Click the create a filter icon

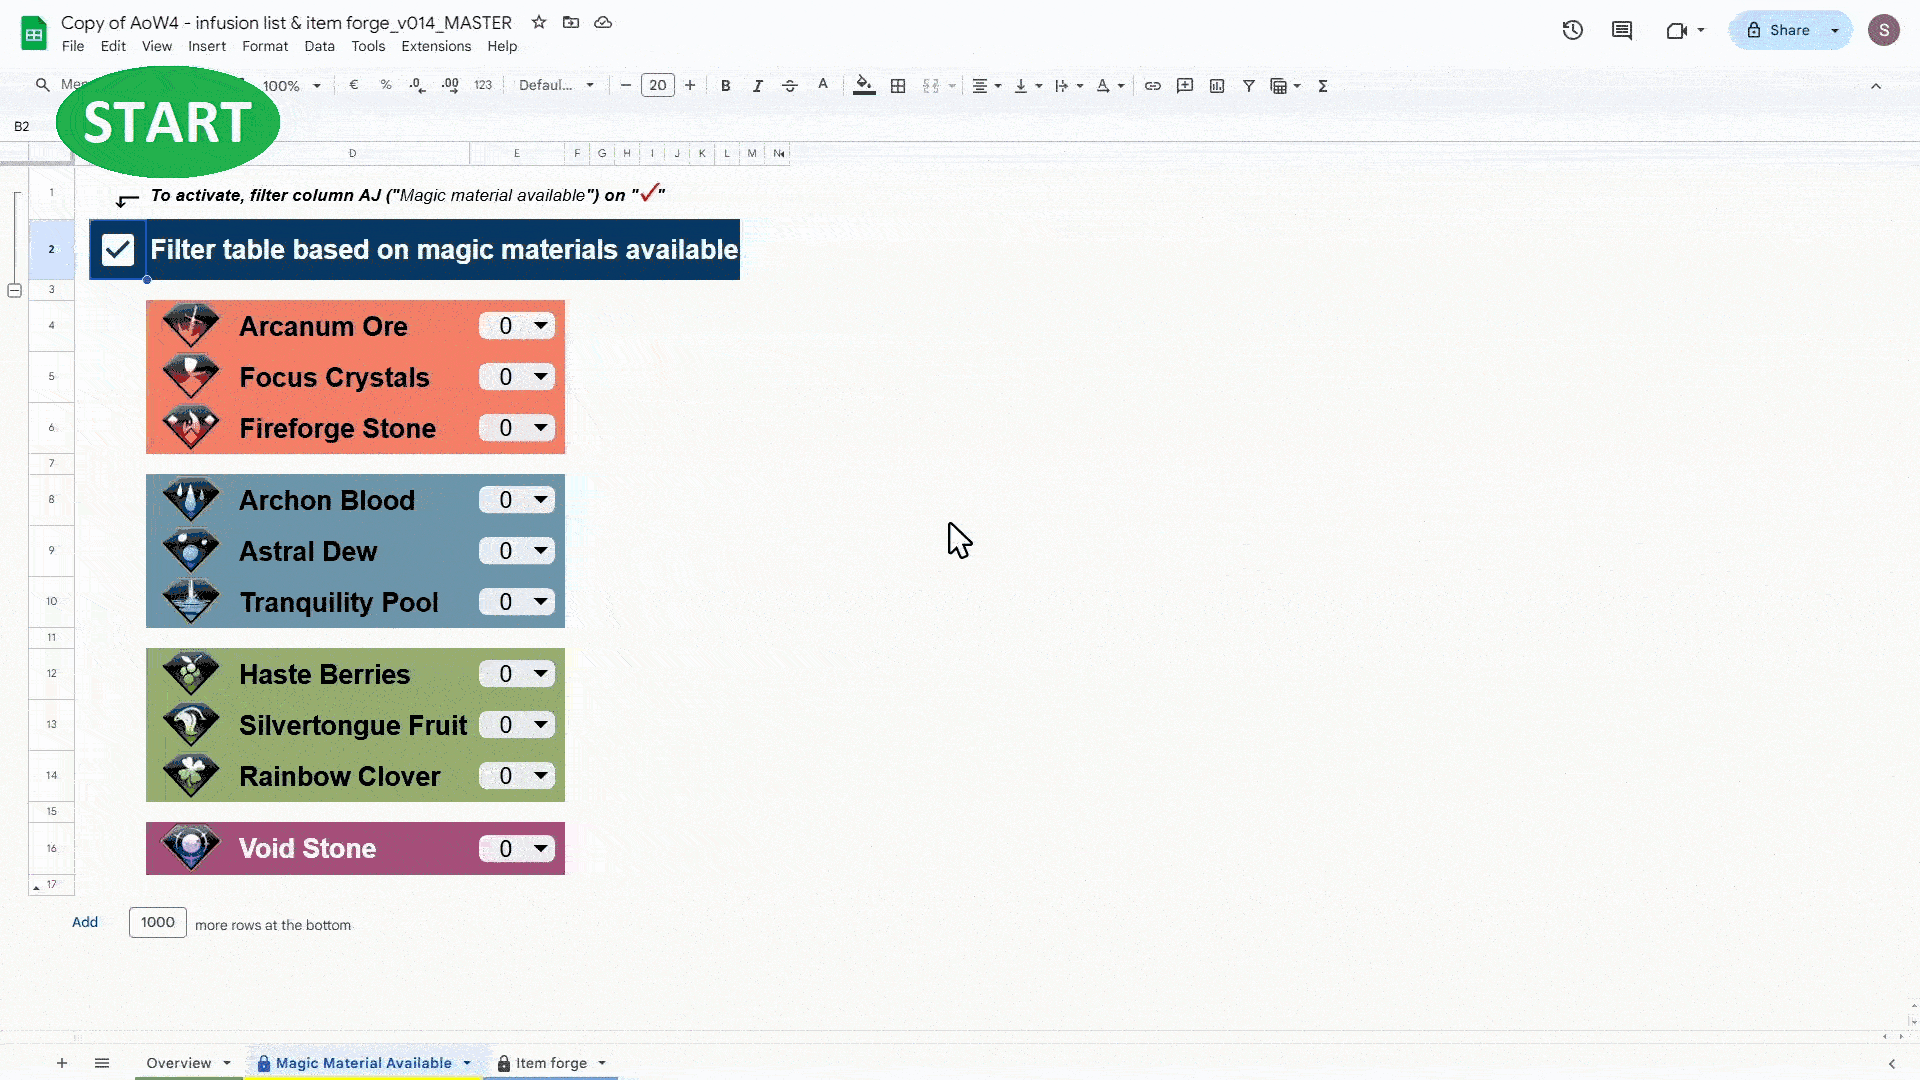pyautogui.click(x=1249, y=86)
